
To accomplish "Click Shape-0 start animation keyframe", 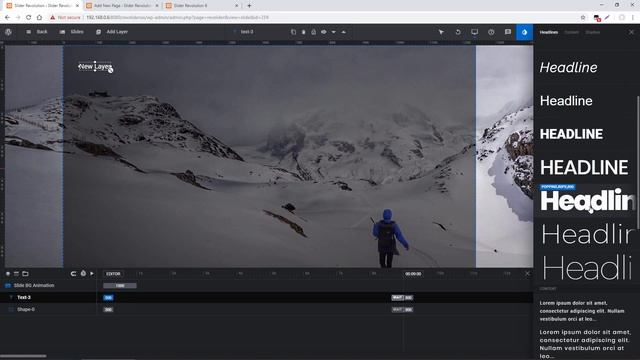I will point(108,310).
